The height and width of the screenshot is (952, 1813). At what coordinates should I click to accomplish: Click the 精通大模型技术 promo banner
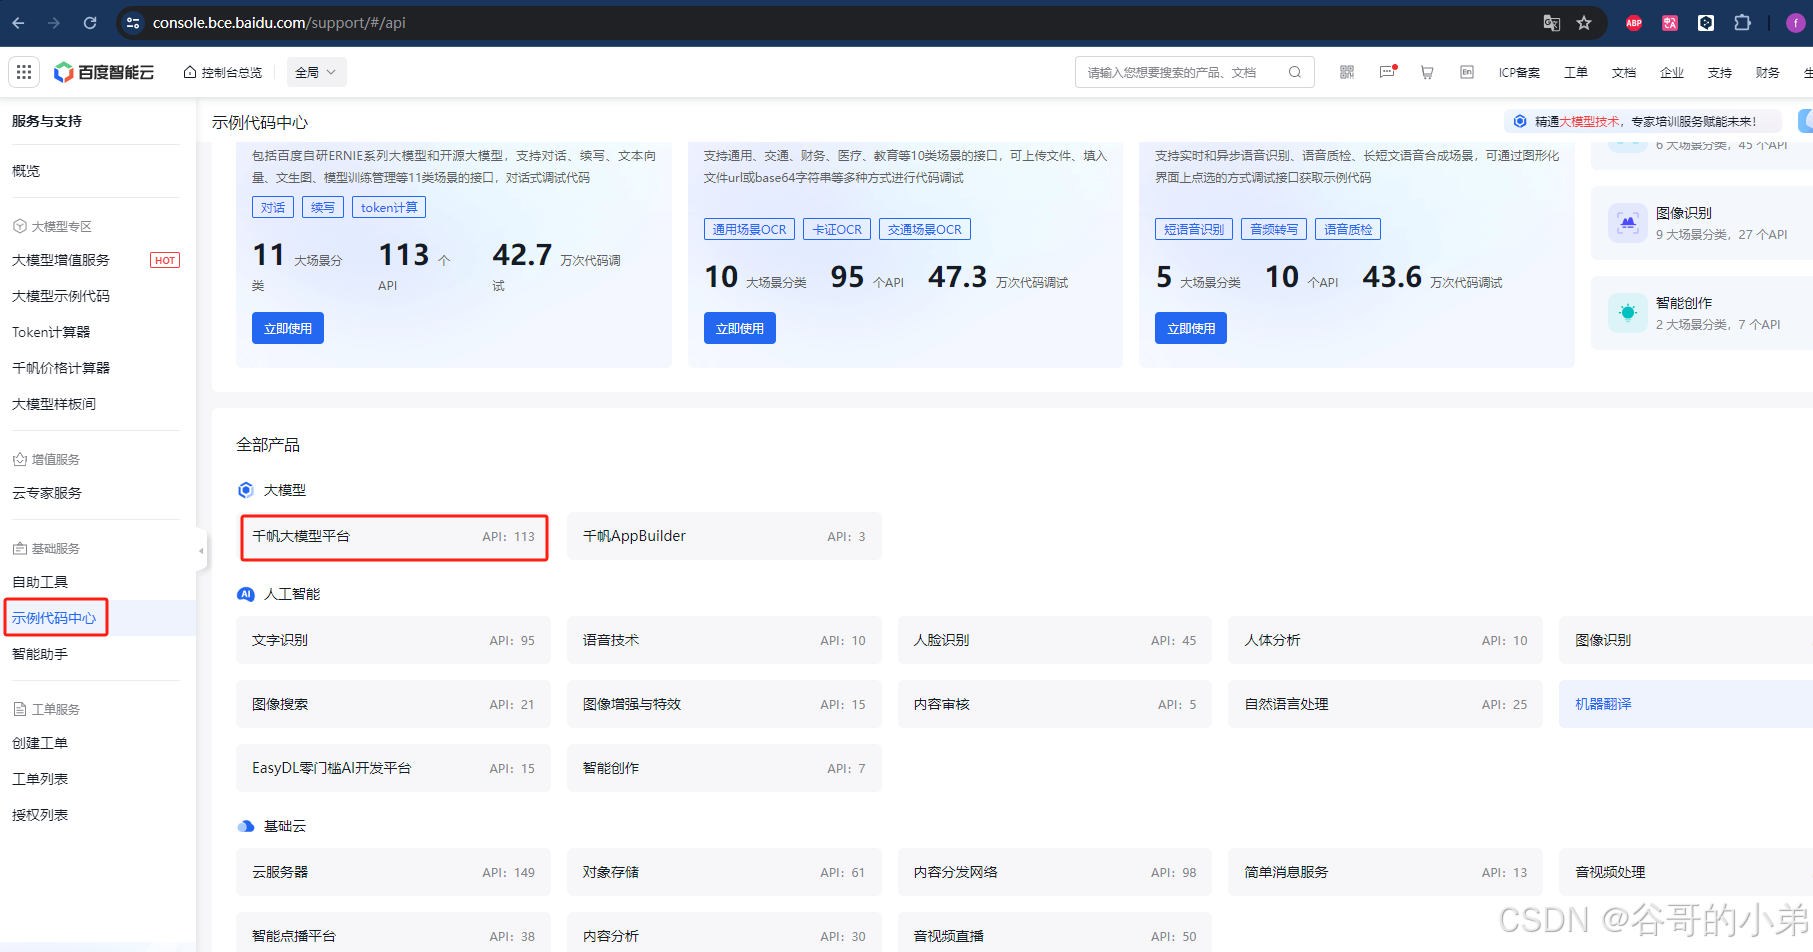coord(1643,121)
